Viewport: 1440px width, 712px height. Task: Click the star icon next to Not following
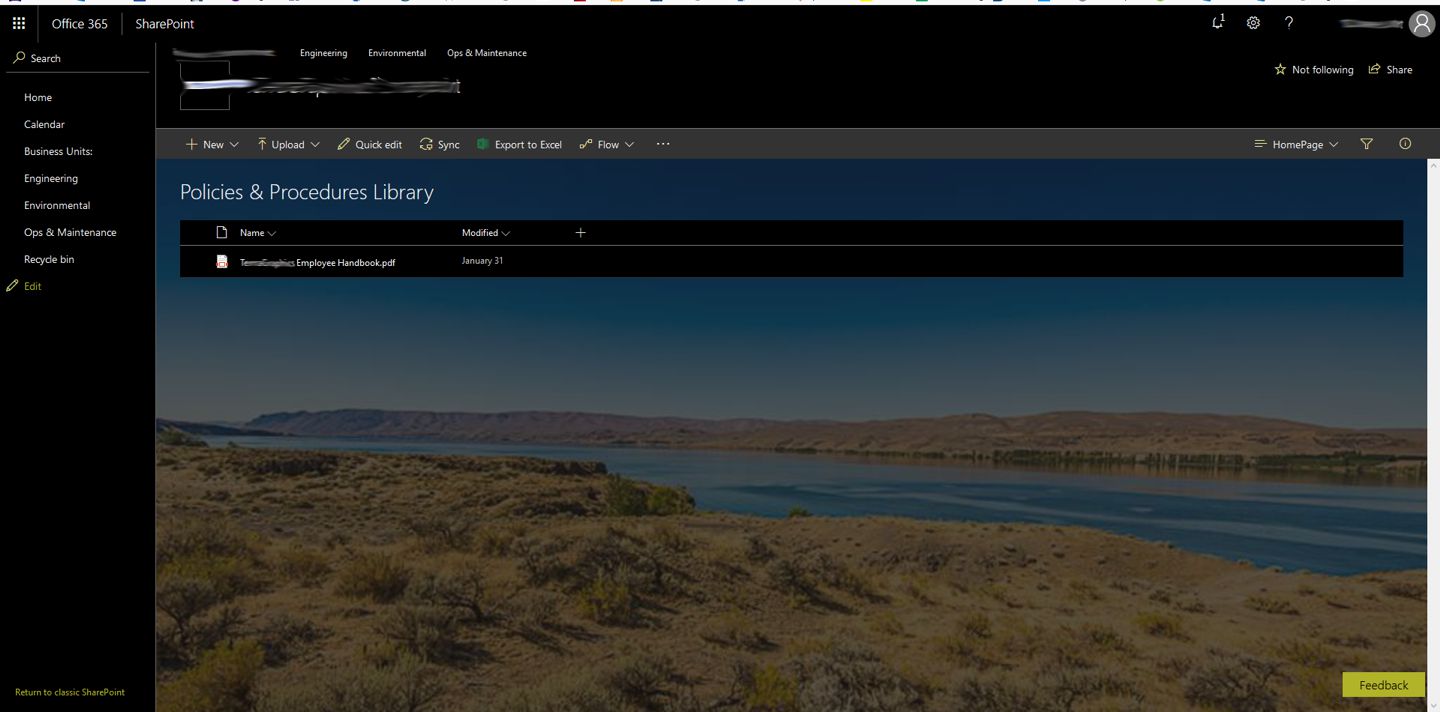click(1280, 70)
